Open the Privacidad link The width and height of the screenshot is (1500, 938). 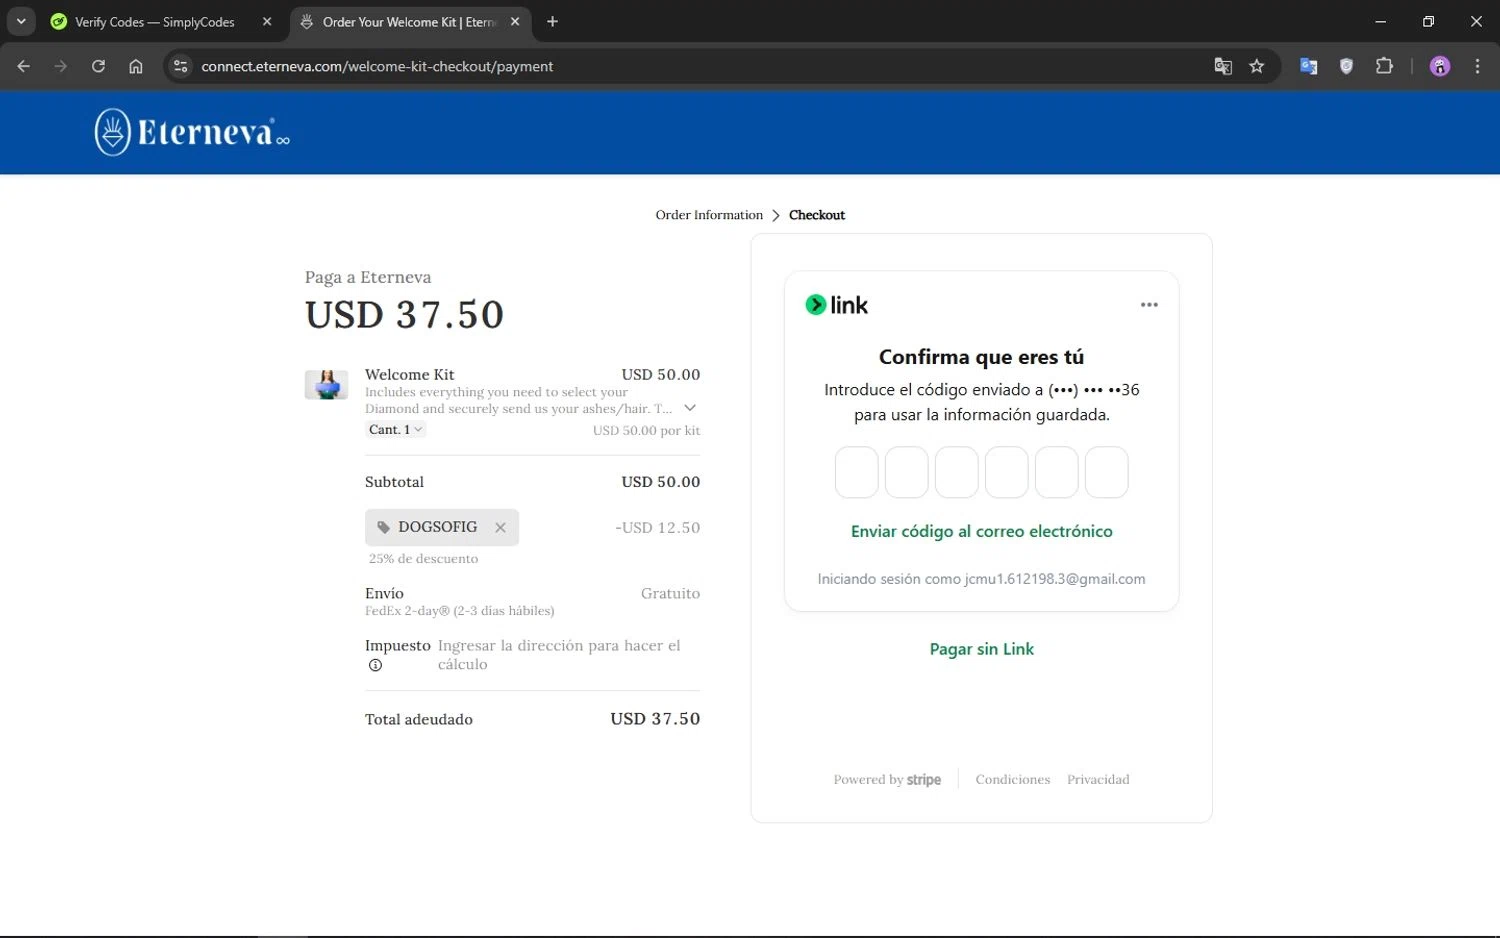pos(1098,779)
